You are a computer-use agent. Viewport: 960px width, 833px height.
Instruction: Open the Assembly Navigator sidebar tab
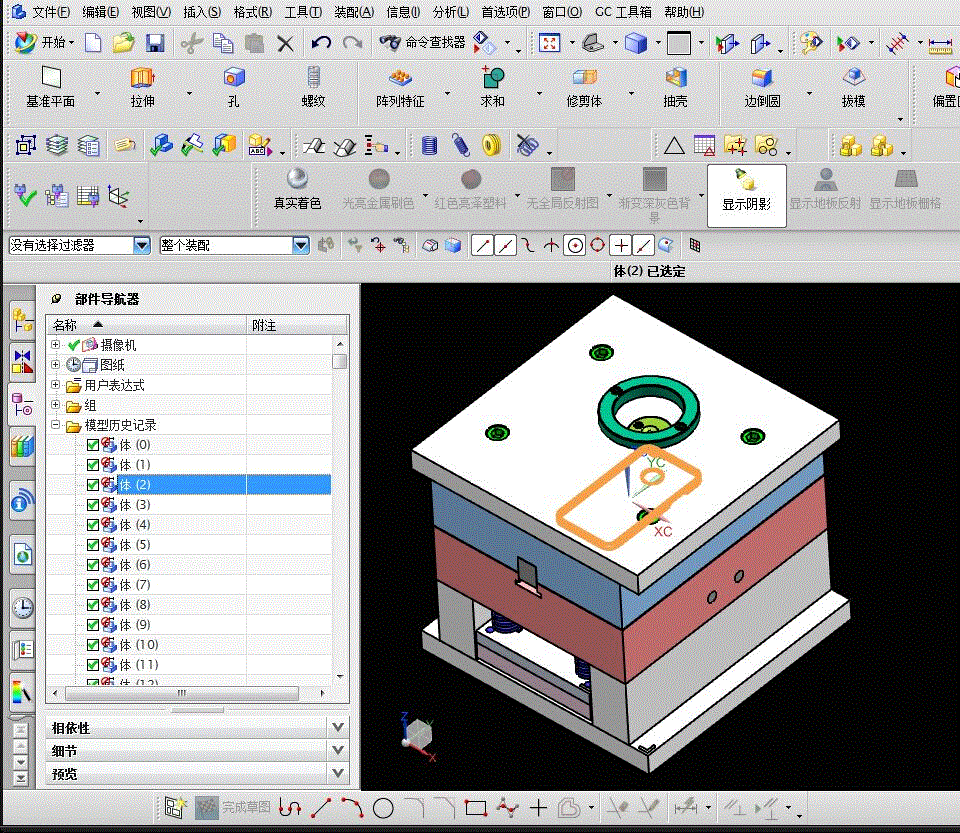[23, 320]
